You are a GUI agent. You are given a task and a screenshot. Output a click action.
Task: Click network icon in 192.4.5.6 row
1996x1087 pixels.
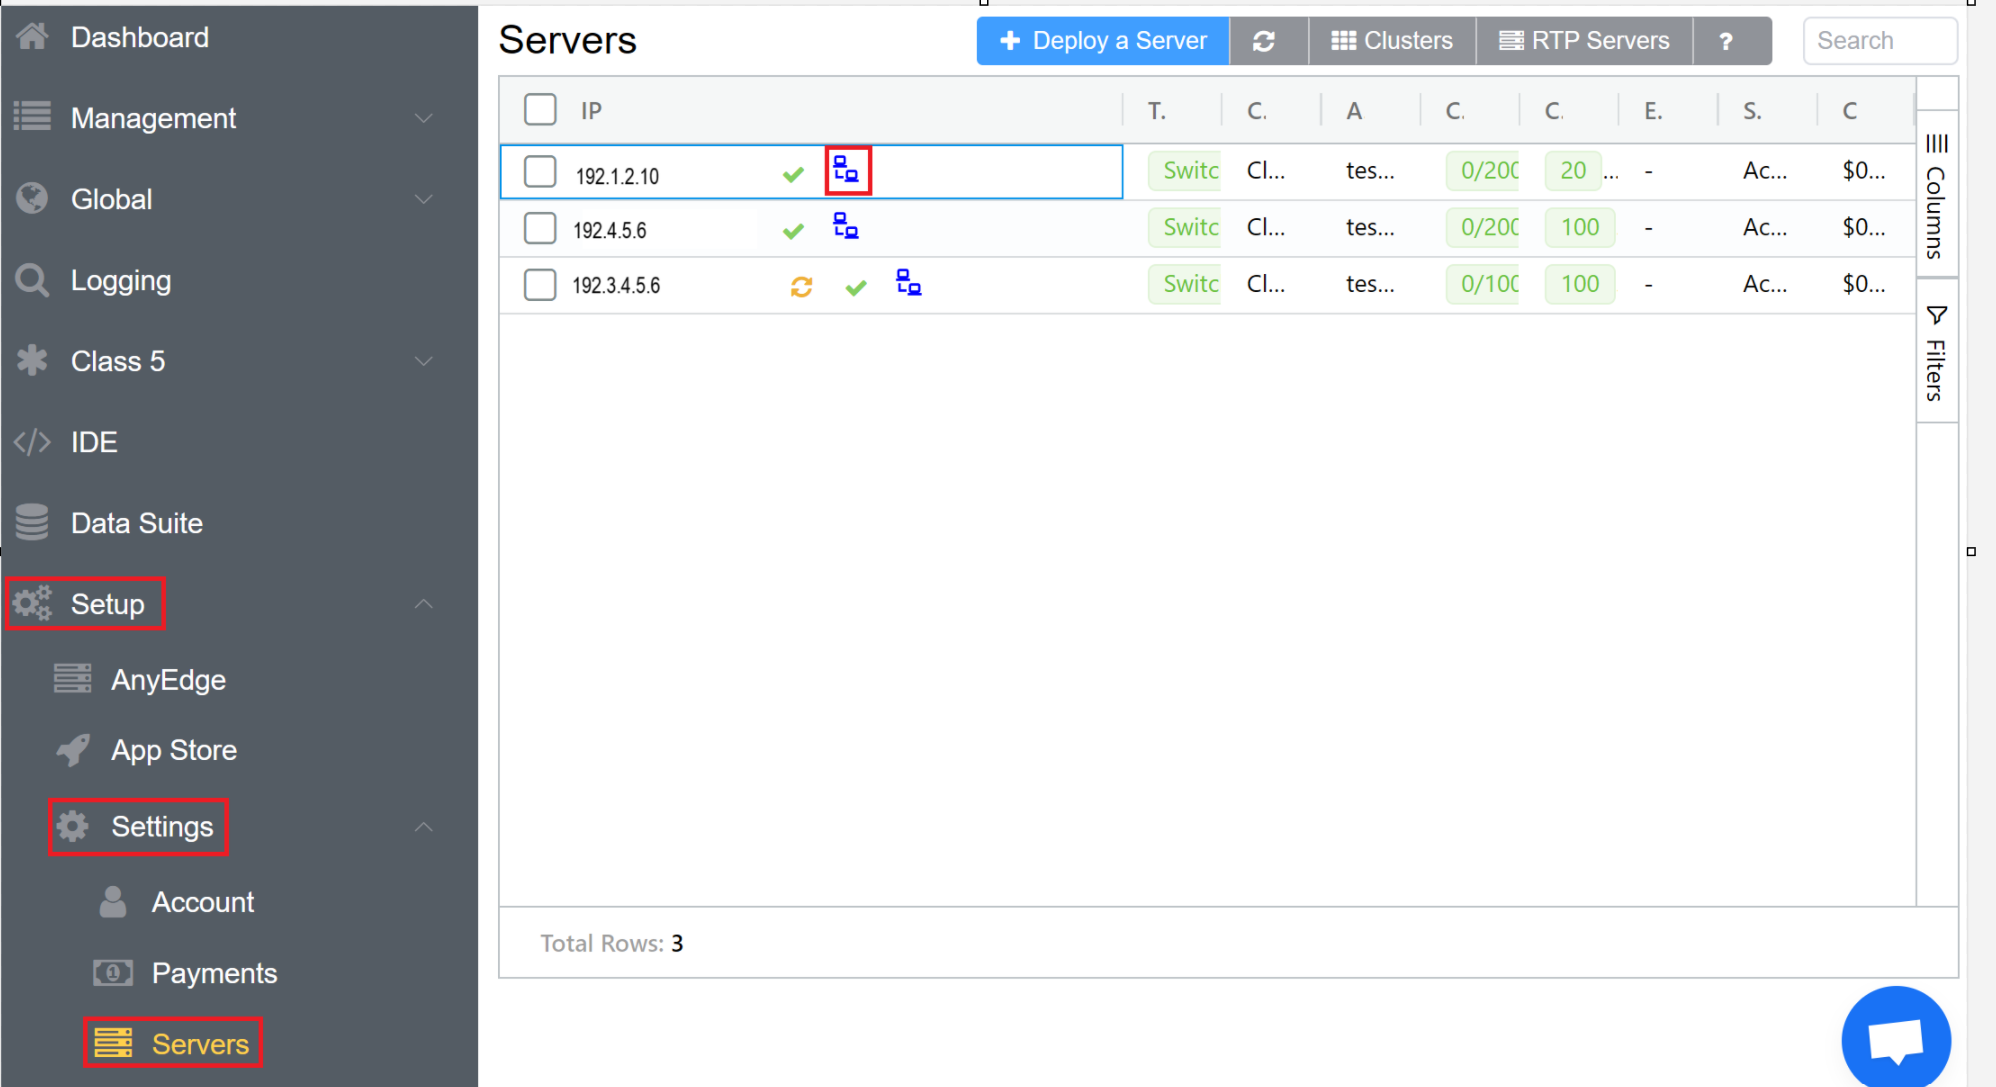pos(846,227)
